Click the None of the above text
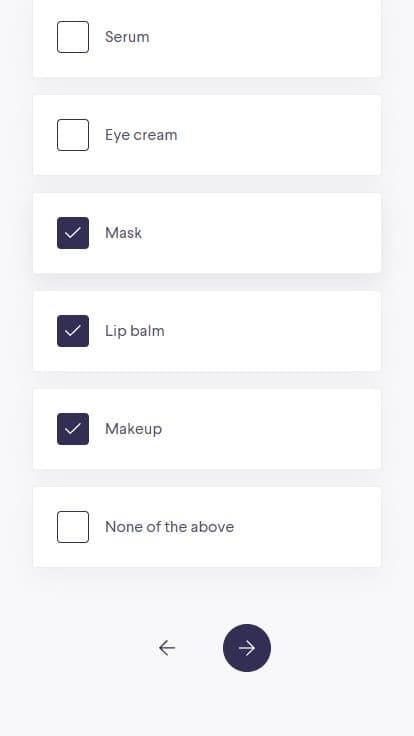Screen dimensions: 414x736 (169, 527)
